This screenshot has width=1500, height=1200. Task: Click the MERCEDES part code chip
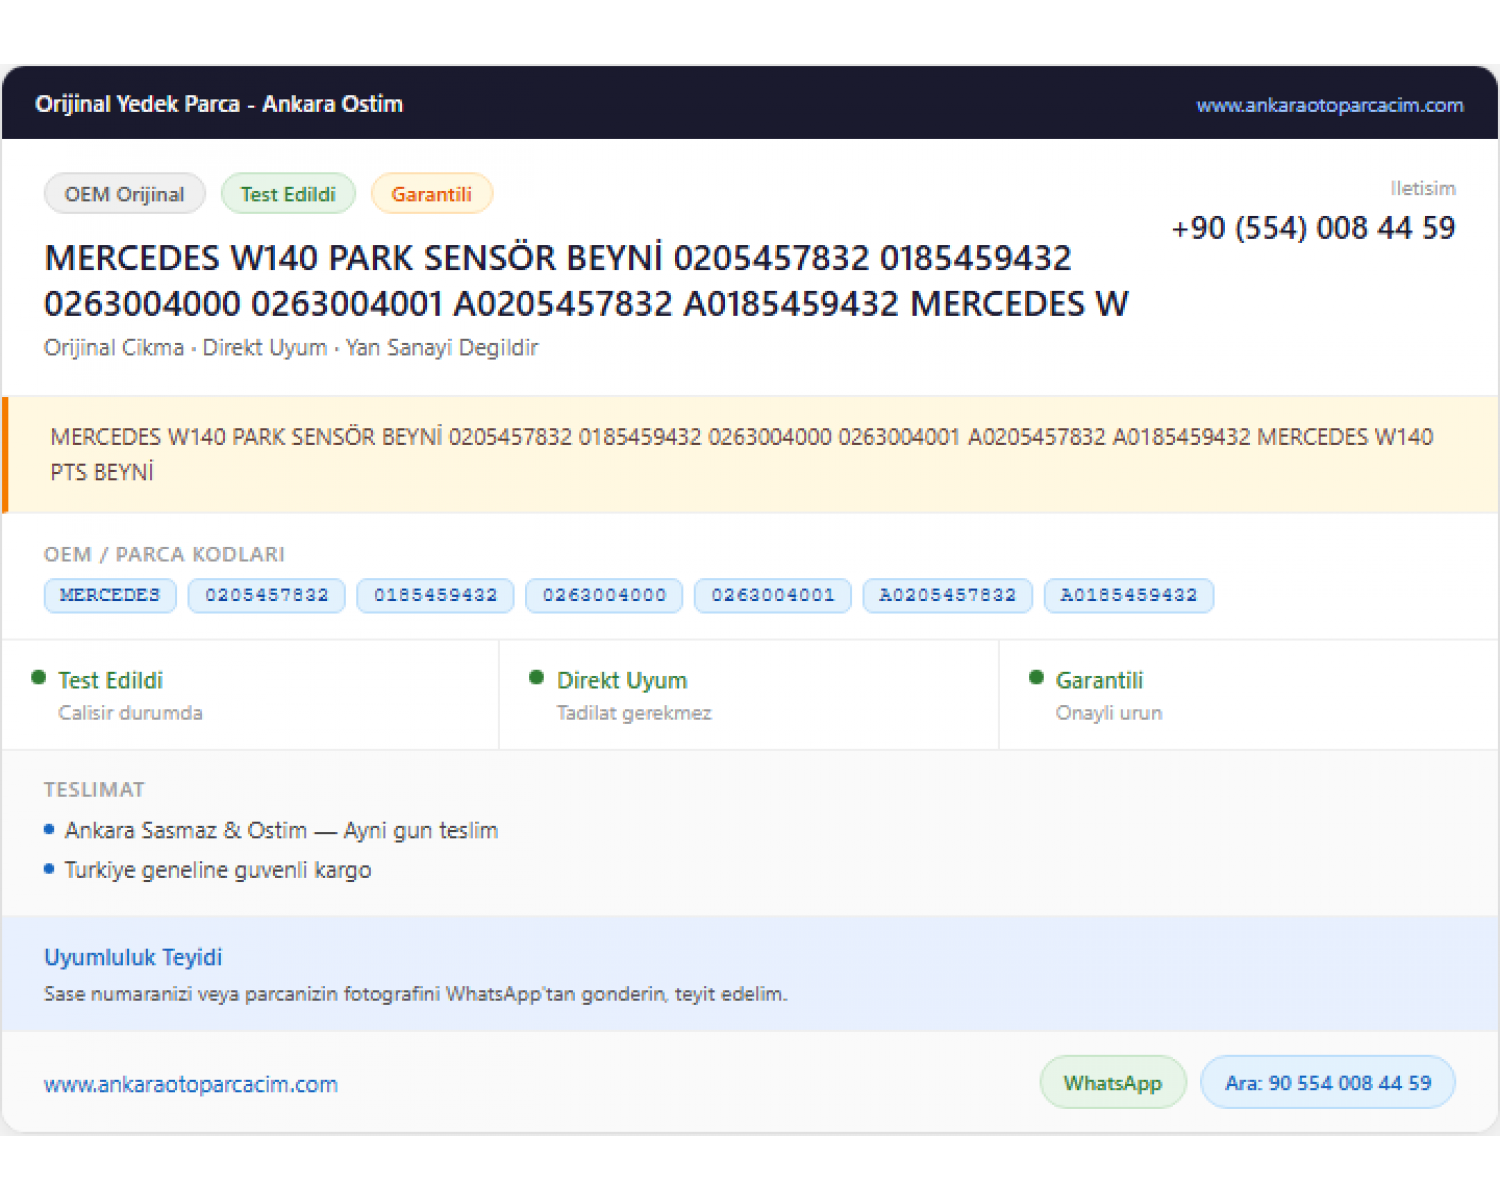pos(110,595)
